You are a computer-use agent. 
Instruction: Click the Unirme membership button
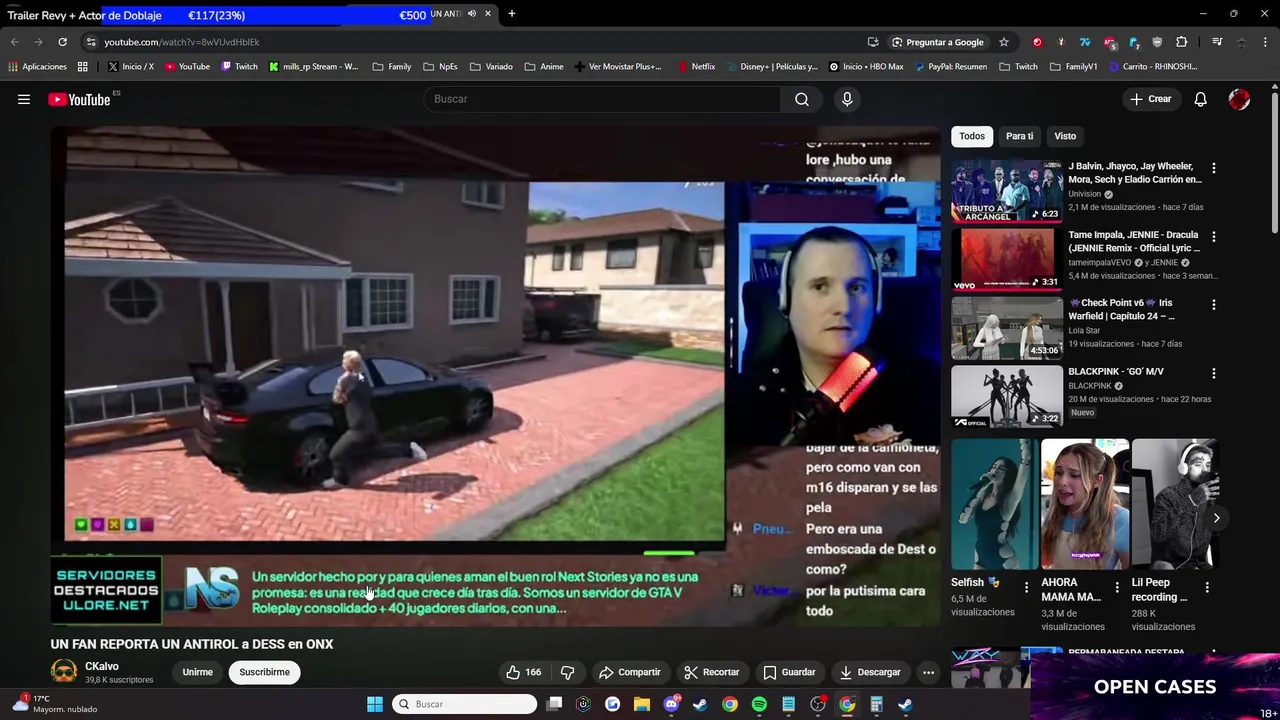(x=197, y=672)
